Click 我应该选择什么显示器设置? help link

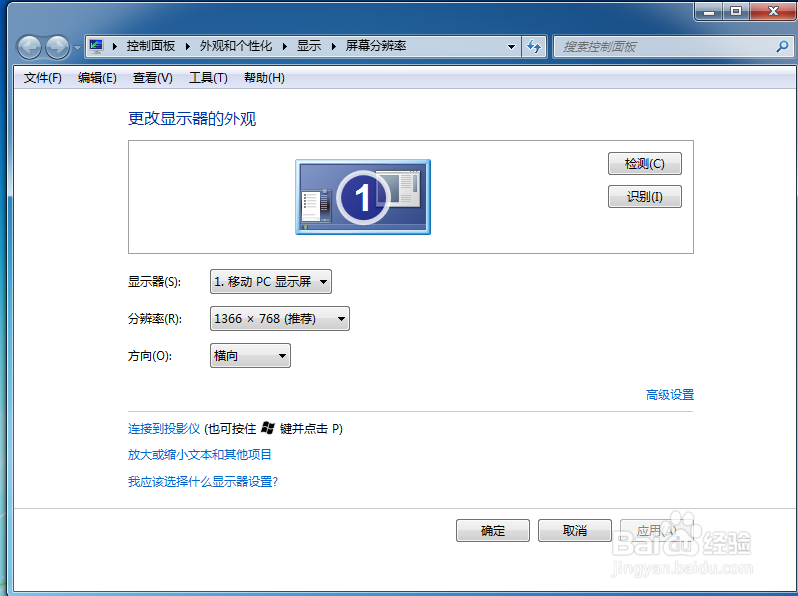point(203,481)
